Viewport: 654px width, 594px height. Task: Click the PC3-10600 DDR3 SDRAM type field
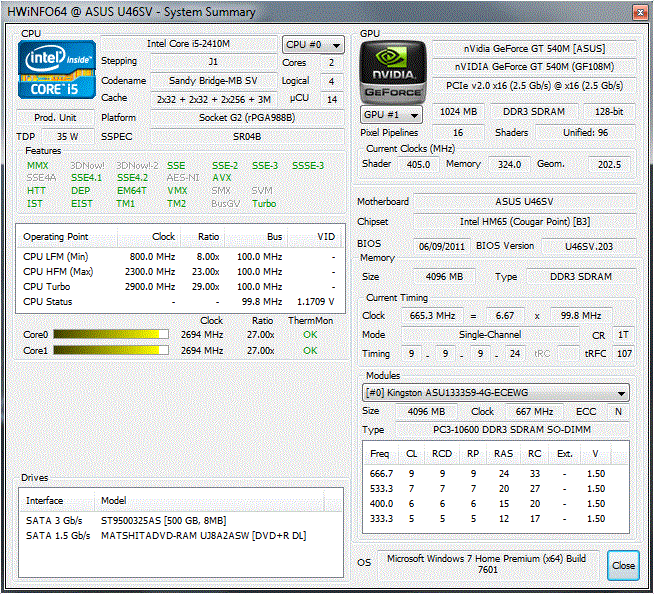(x=512, y=430)
